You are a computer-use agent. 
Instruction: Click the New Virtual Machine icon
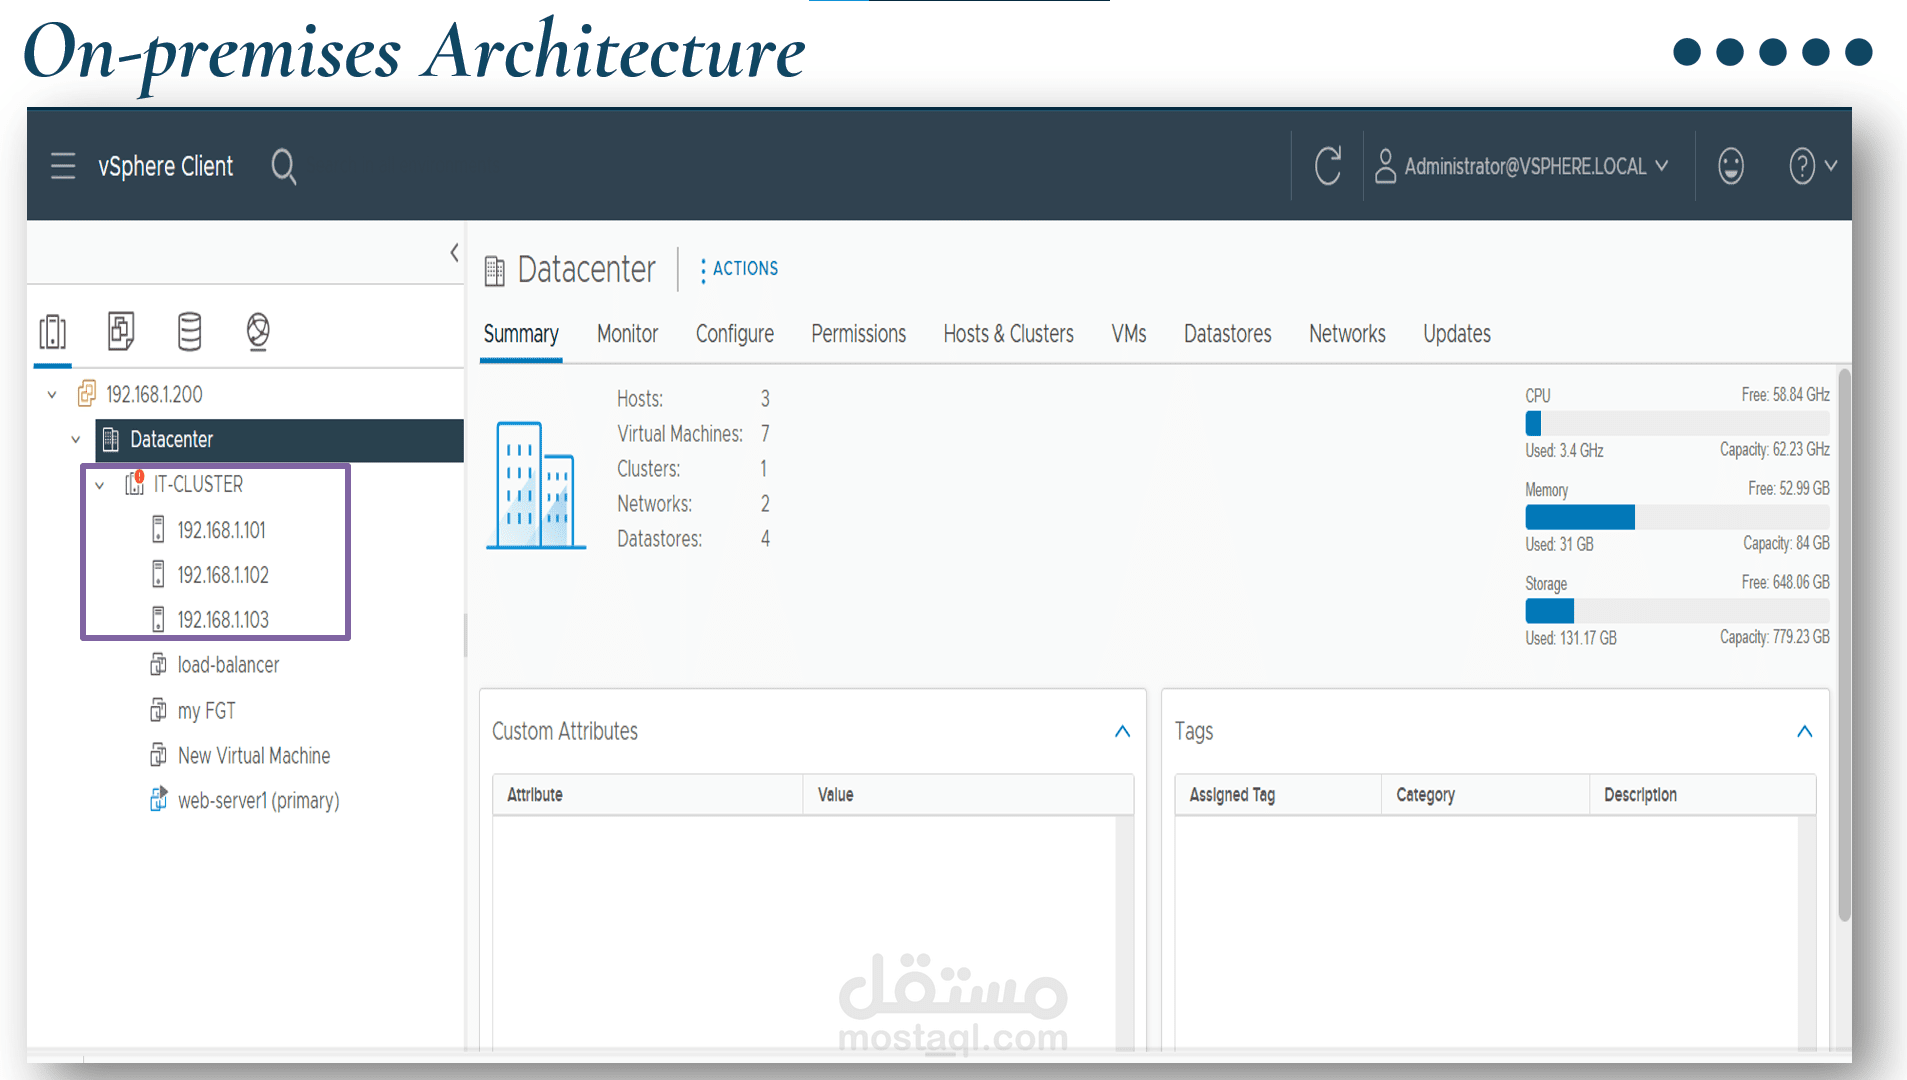click(158, 756)
